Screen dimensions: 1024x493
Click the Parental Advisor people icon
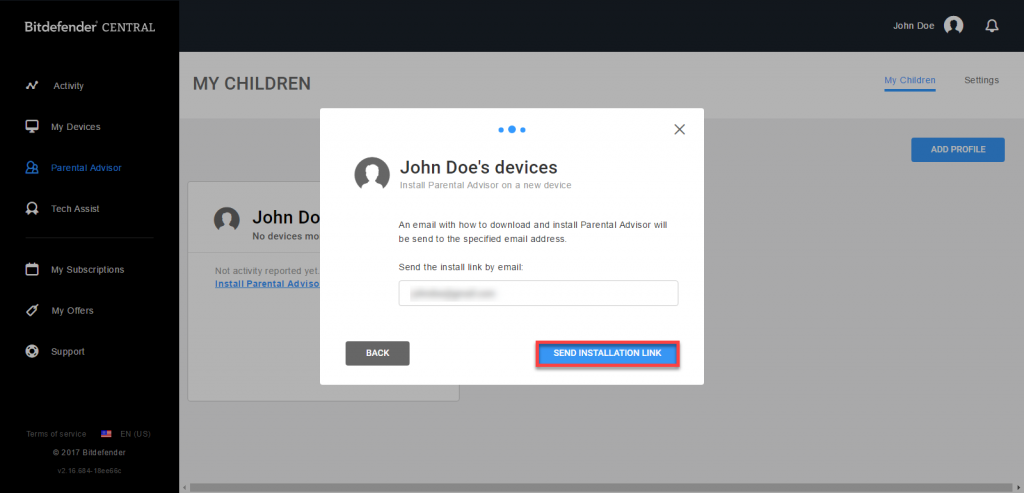pyautogui.click(x=32, y=168)
